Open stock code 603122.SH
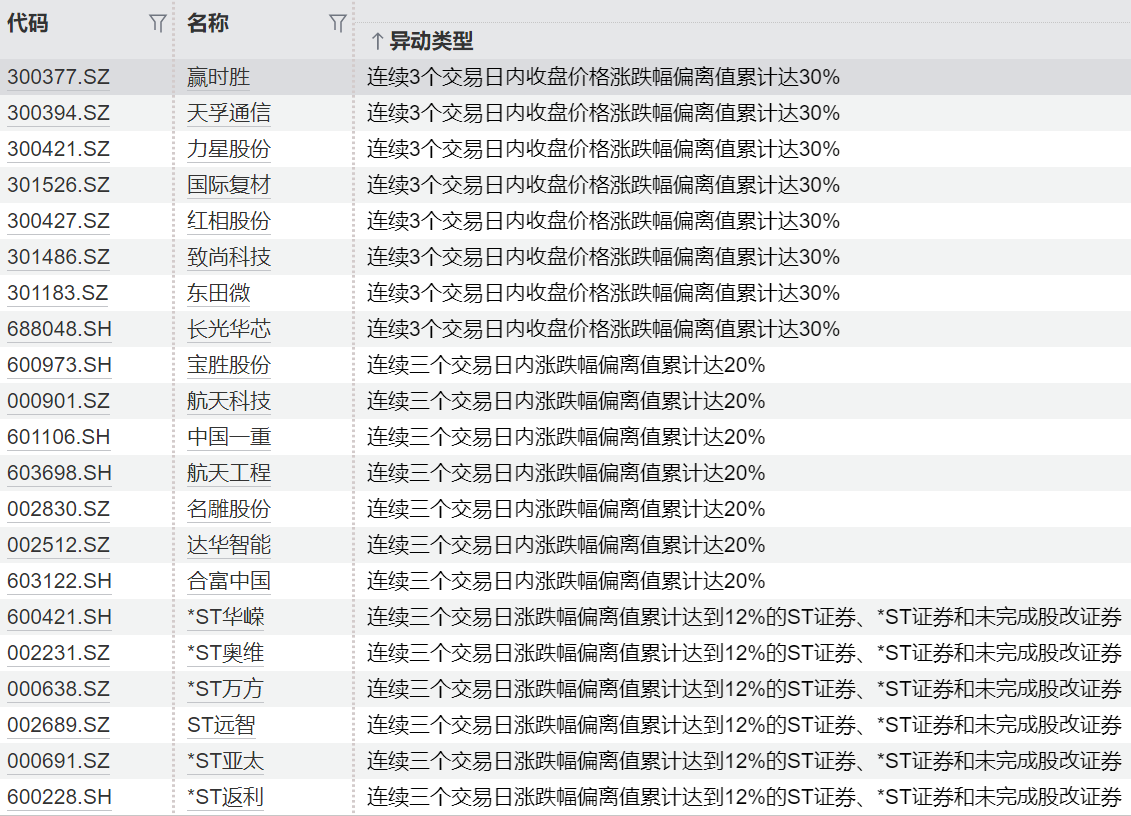Image resolution: width=1131 pixels, height=816 pixels. [59, 581]
